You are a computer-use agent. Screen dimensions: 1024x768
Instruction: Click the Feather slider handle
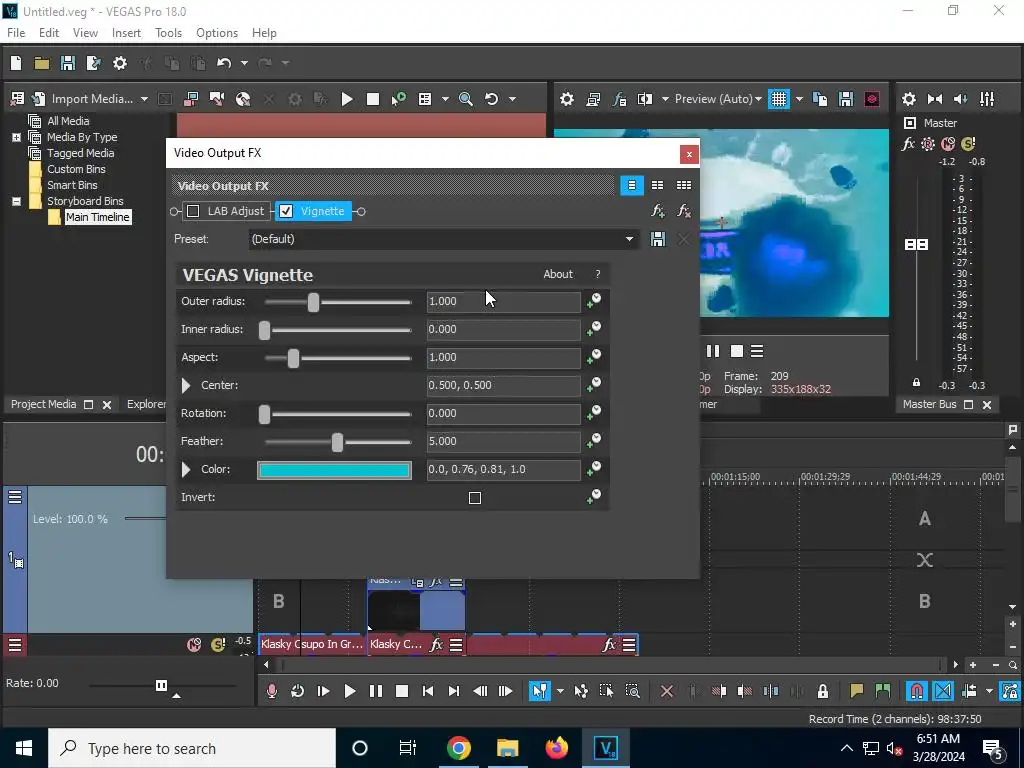tap(337, 442)
